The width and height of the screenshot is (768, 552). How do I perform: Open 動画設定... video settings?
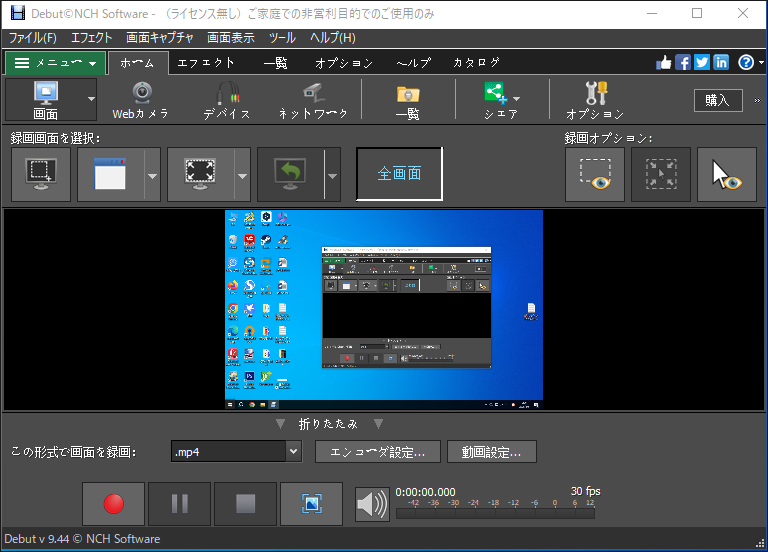click(x=492, y=452)
